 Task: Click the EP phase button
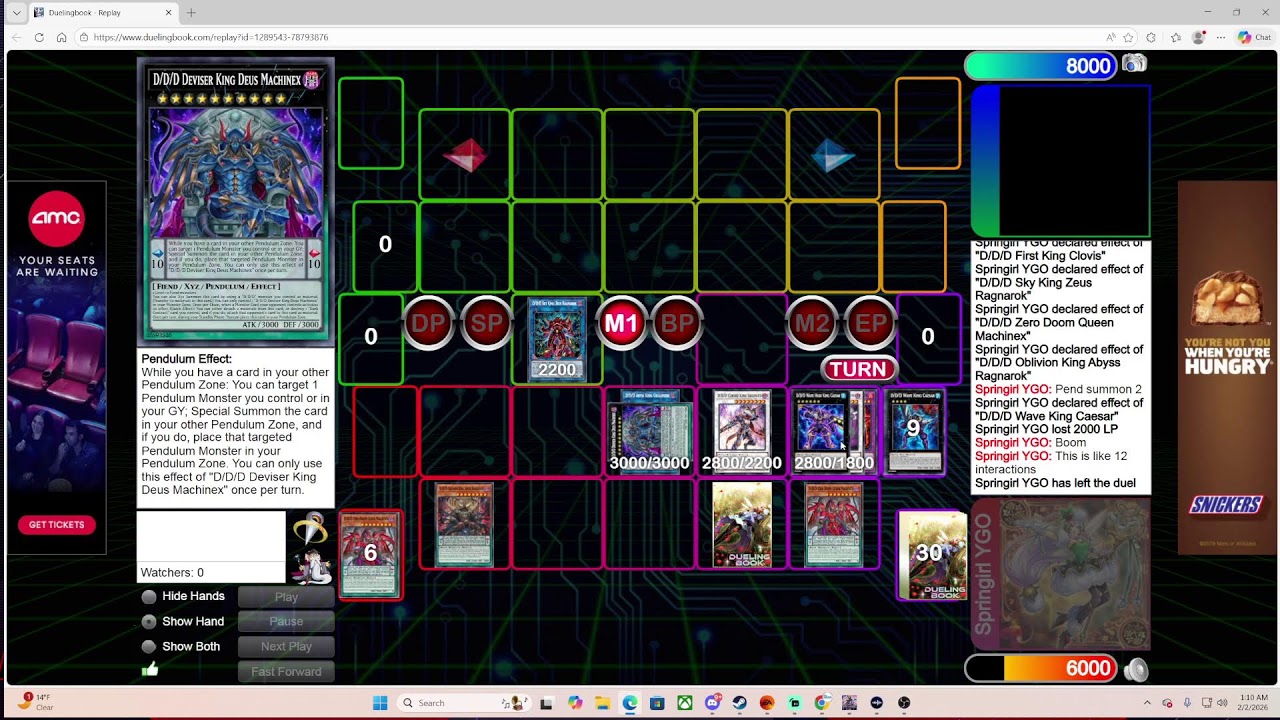point(870,324)
